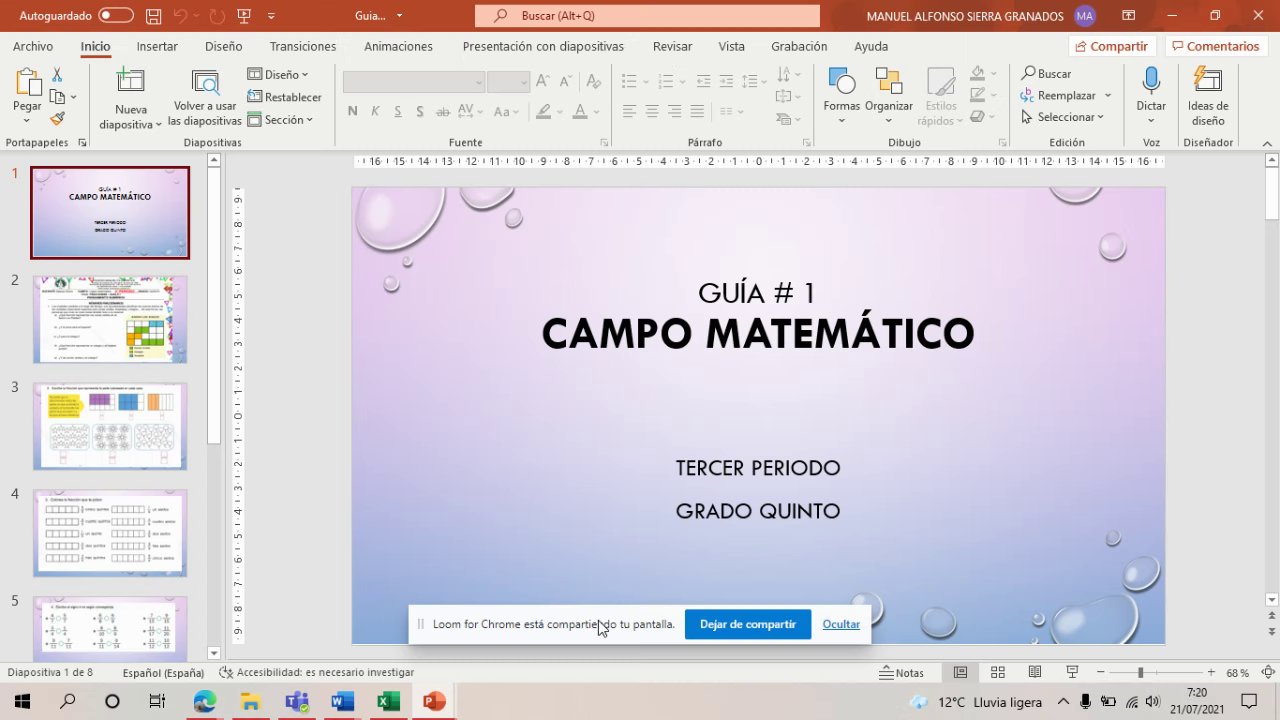Open PowerPoint from the Windows taskbar
Screen dimensions: 1280x720
pos(434,702)
